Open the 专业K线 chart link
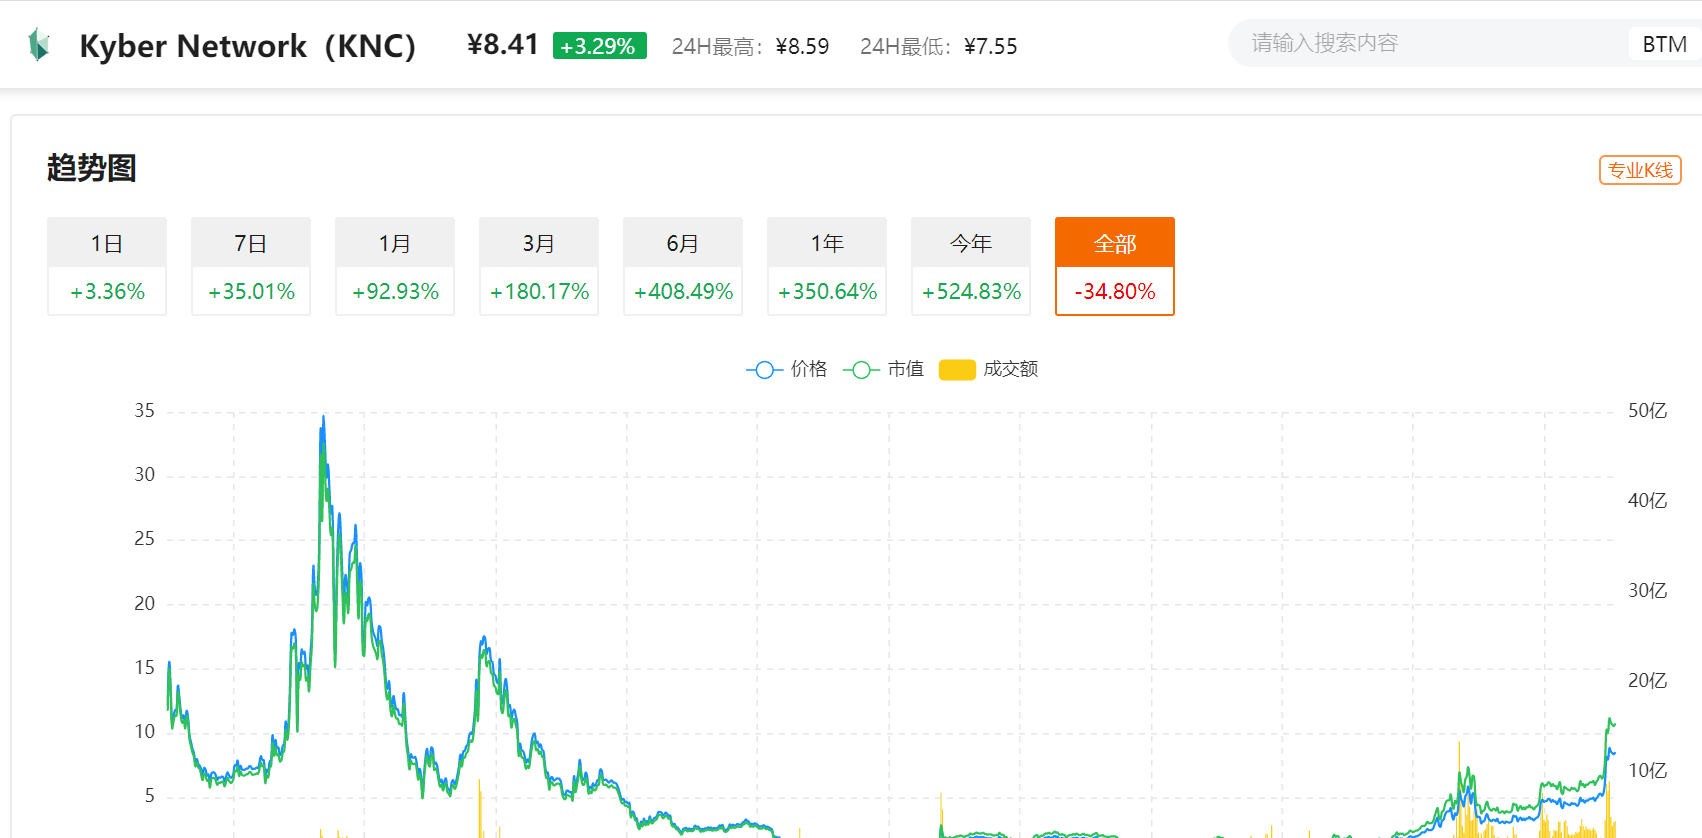The width and height of the screenshot is (1702, 838). pyautogui.click(x=1640, y=170)
